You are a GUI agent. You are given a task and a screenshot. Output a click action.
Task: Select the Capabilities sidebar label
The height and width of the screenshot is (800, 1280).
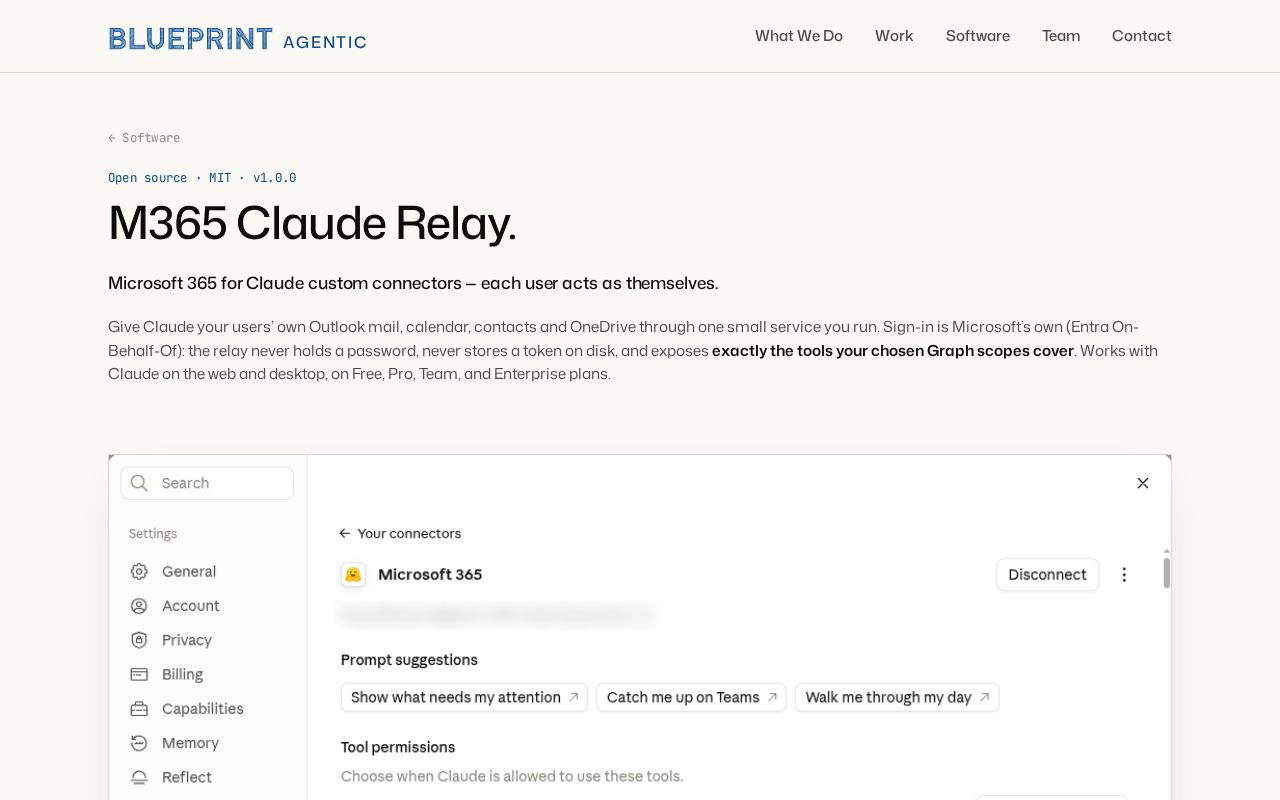tap(203, 709)
